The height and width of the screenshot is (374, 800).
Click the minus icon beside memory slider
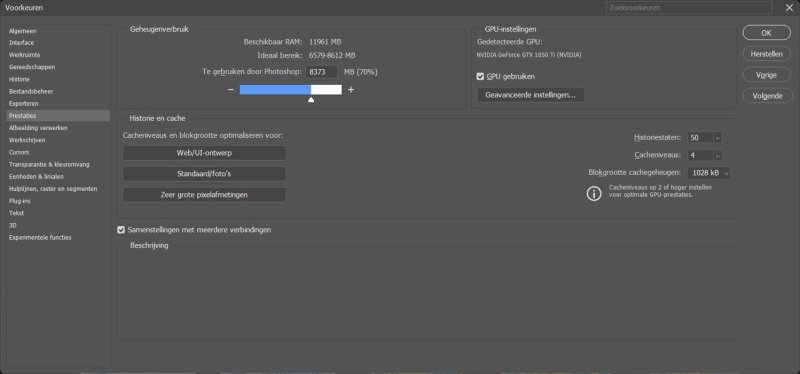tap(231, 90)
